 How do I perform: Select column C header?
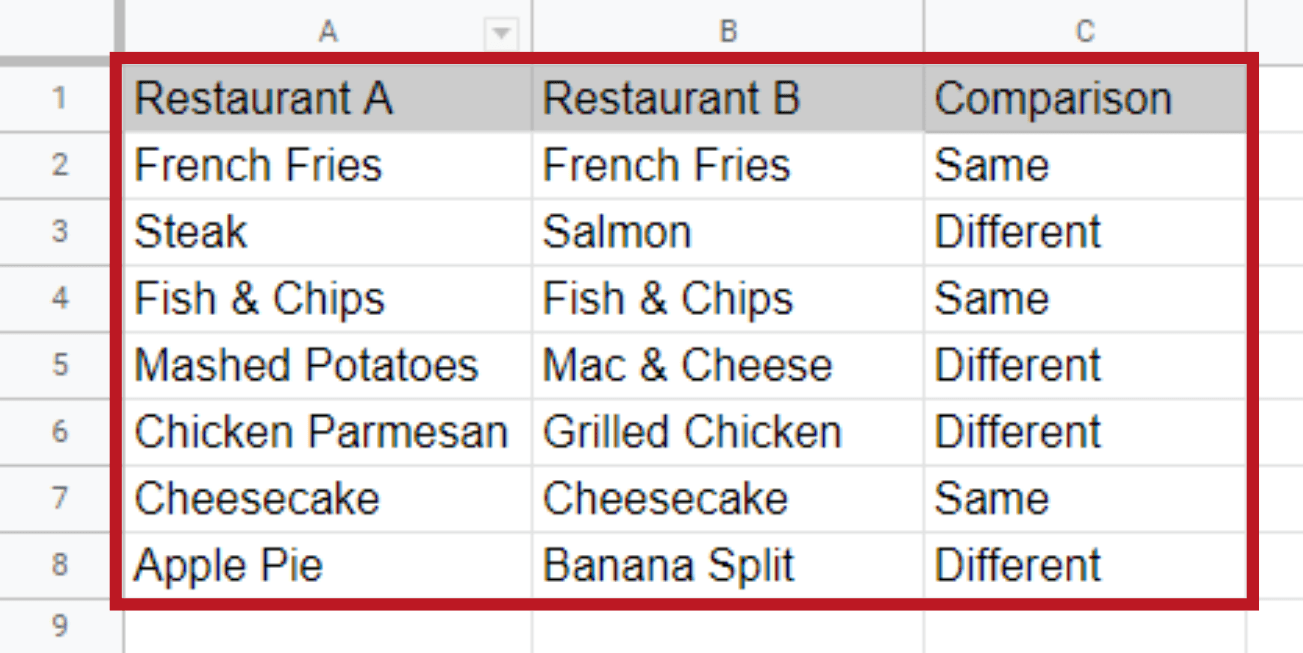click(1085, 31)
